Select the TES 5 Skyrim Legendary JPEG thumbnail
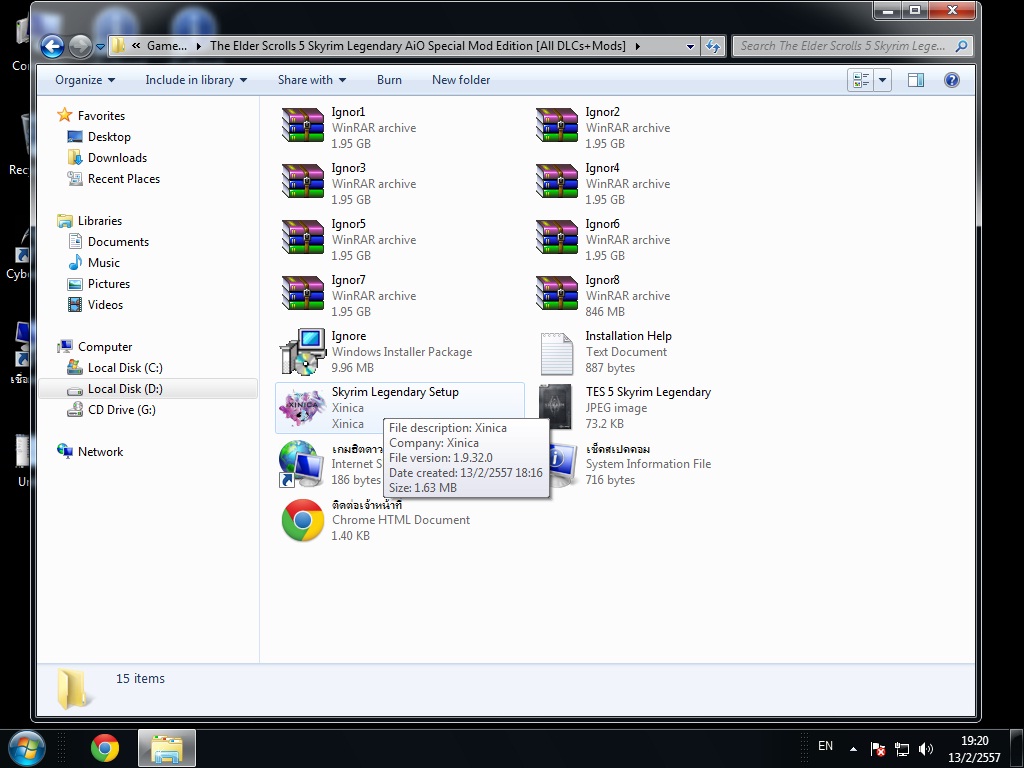1024x768 pixels. [555, 408]
